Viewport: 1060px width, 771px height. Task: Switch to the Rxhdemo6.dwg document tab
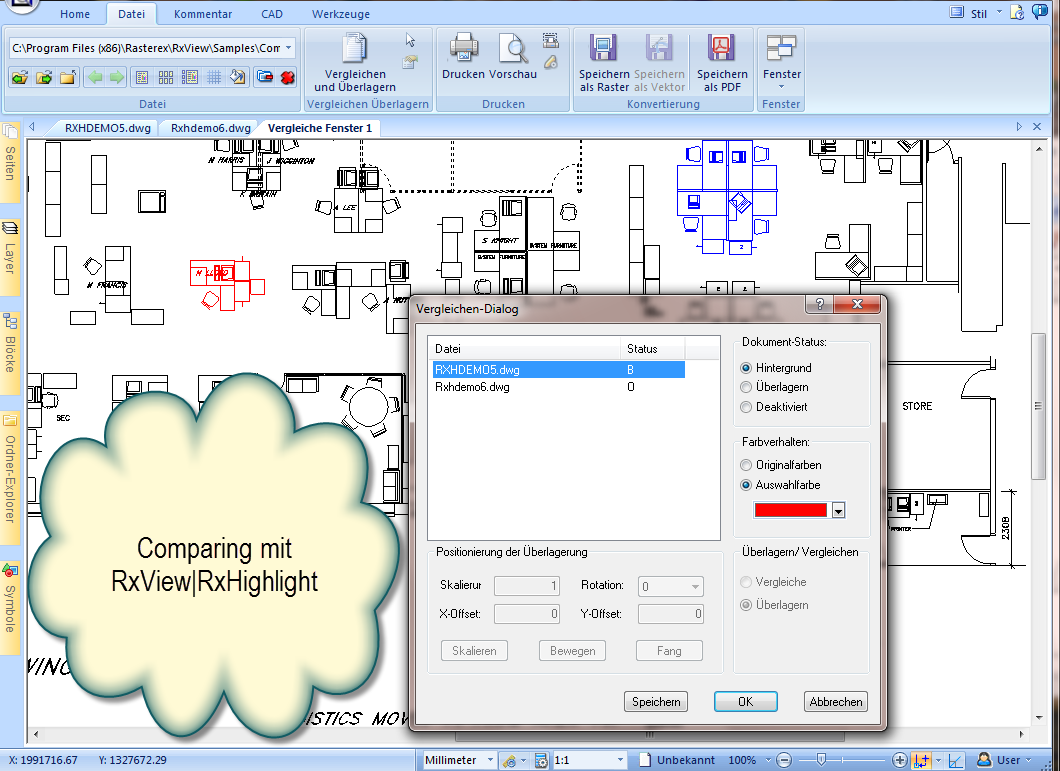210,128
